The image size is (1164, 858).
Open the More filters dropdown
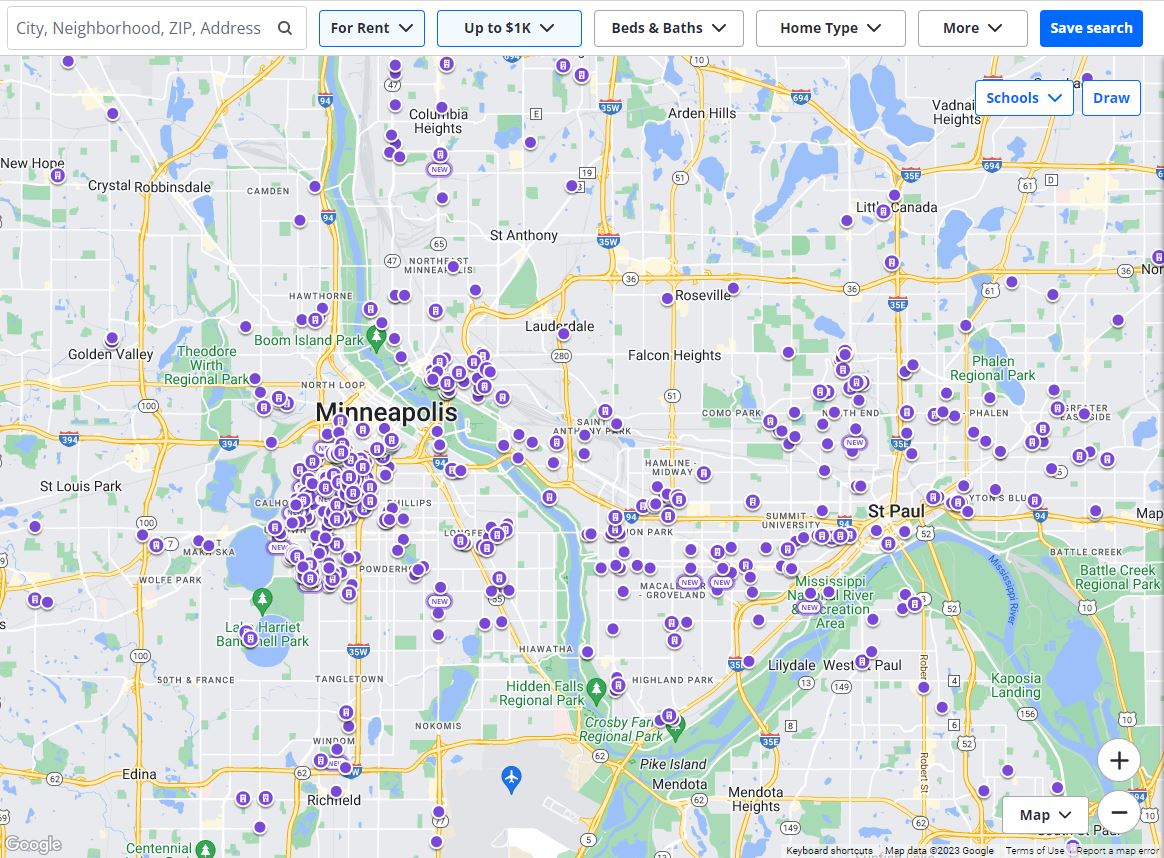coord(972,28)
